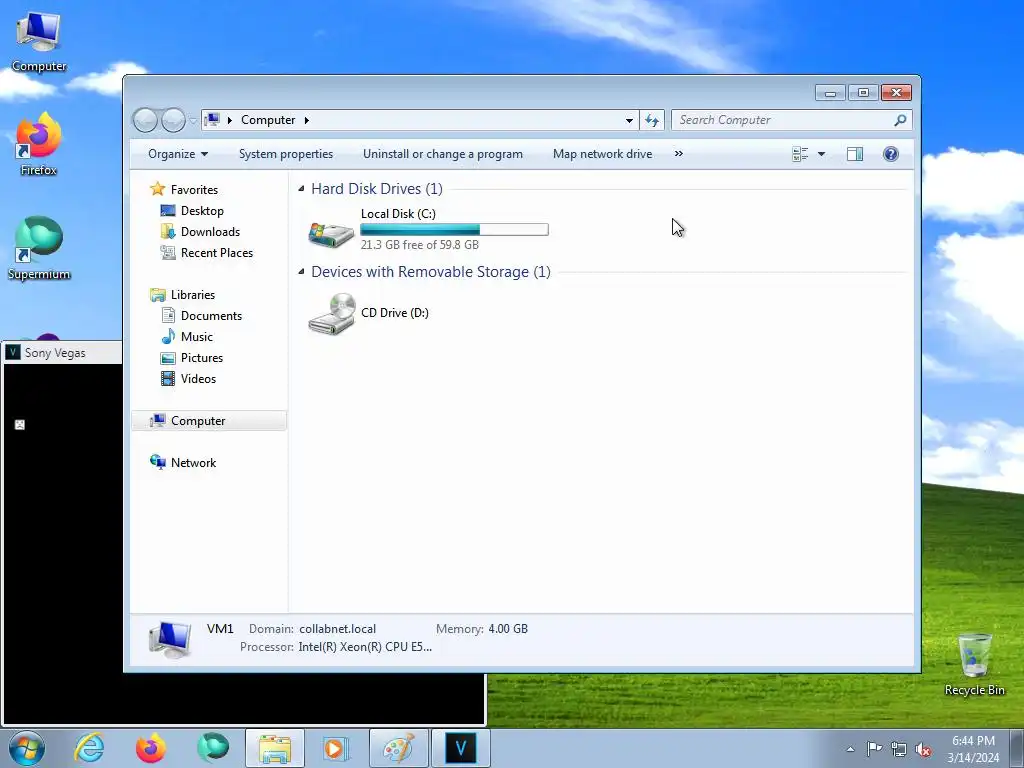1024x768 pixels.
Task: Launch Firefox from the desktop shortcut
Action: pyautogui.click(x=39, y=145)
